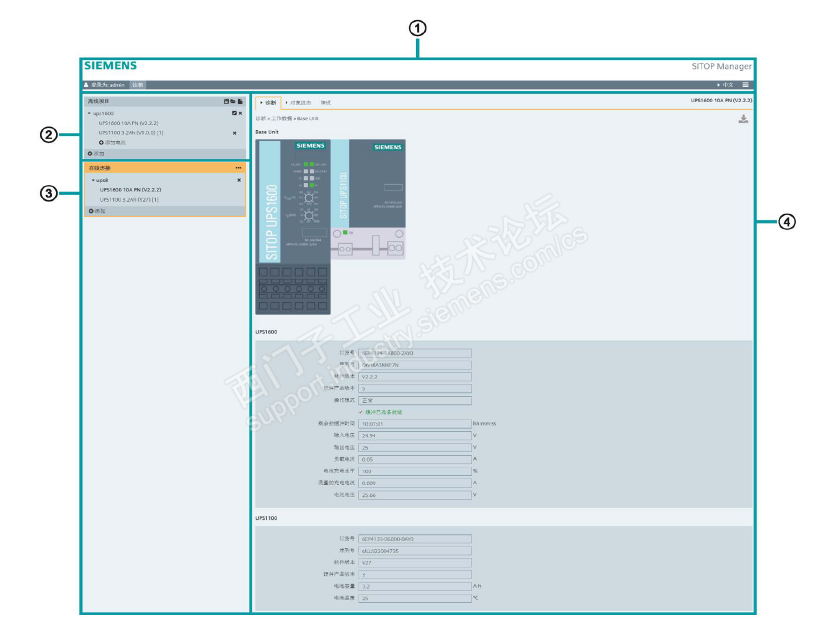Click the UPS1100 order number field
The image size is (813, 625).
pos(415,539)
